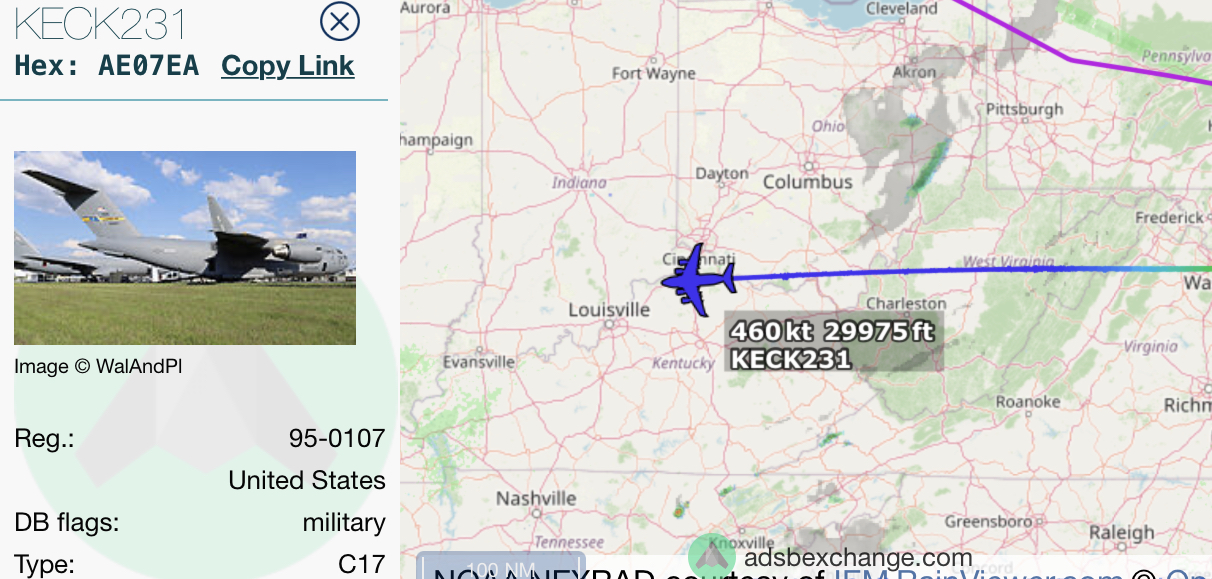Click the Copy Link hyperlink

pos(288,66)
